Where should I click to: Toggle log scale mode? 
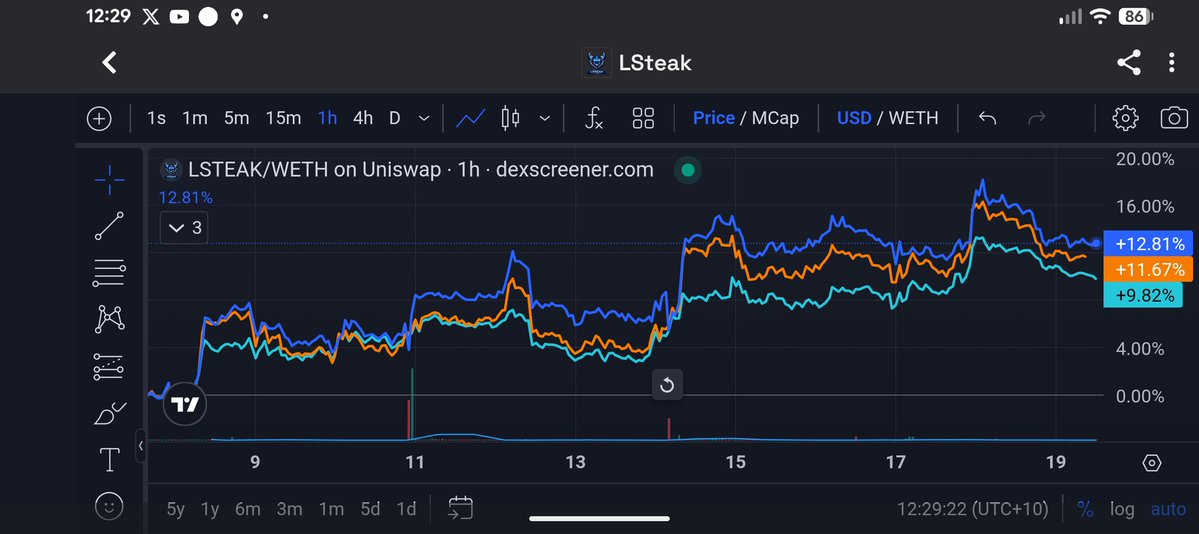click(x=1122, y=509)
